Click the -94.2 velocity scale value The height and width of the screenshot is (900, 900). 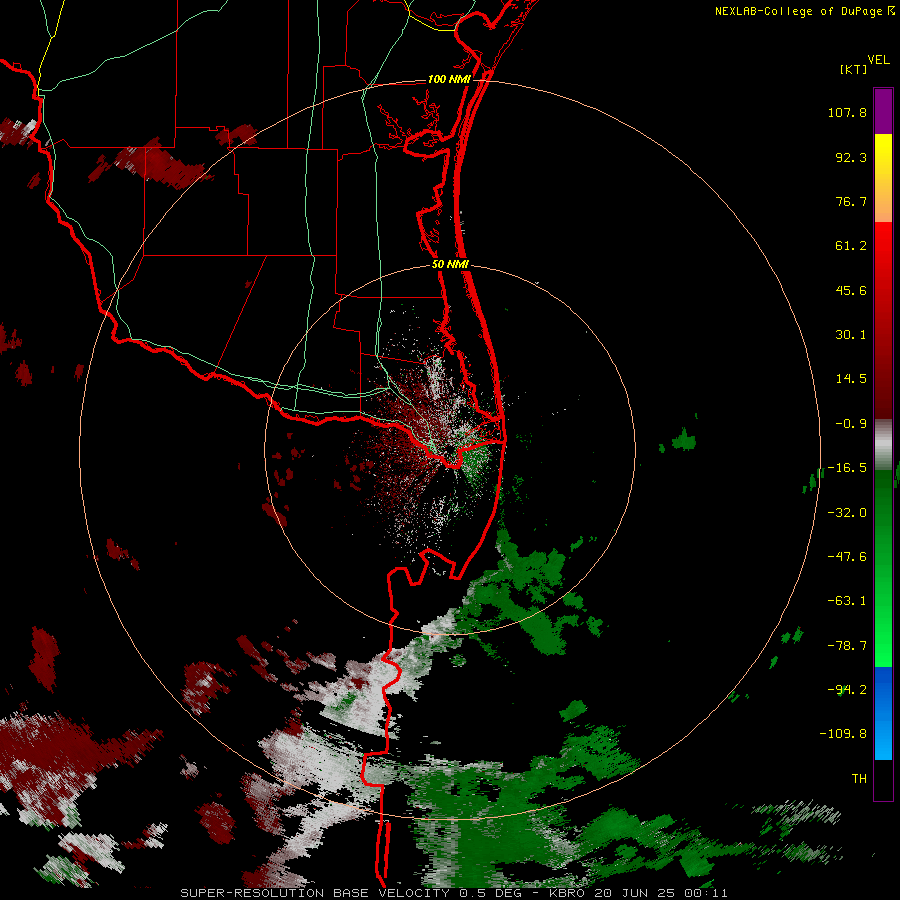[x=847, y=689]
